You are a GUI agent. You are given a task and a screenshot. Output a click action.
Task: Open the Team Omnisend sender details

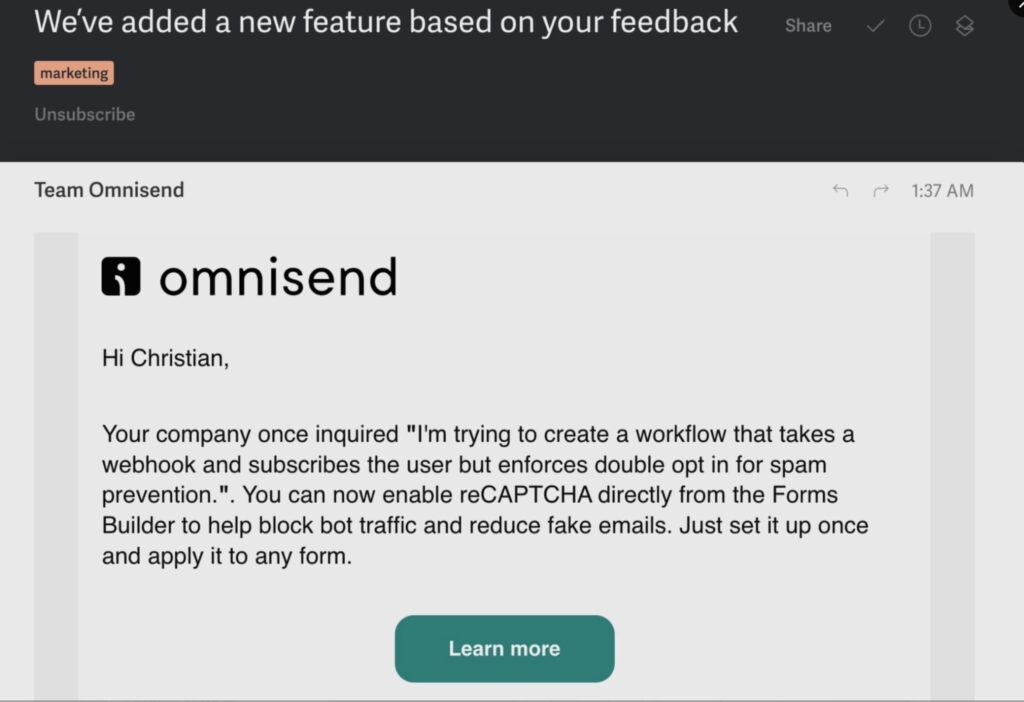[x=109, y=190]
